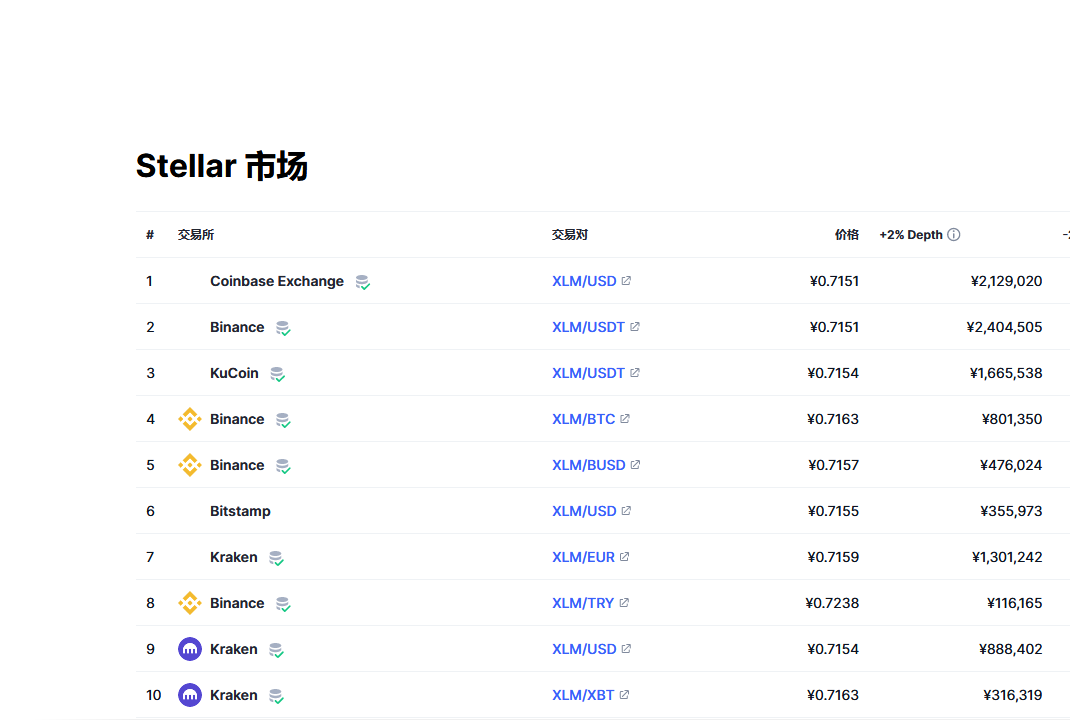Select depth value ¥2,129,020

1007,281
